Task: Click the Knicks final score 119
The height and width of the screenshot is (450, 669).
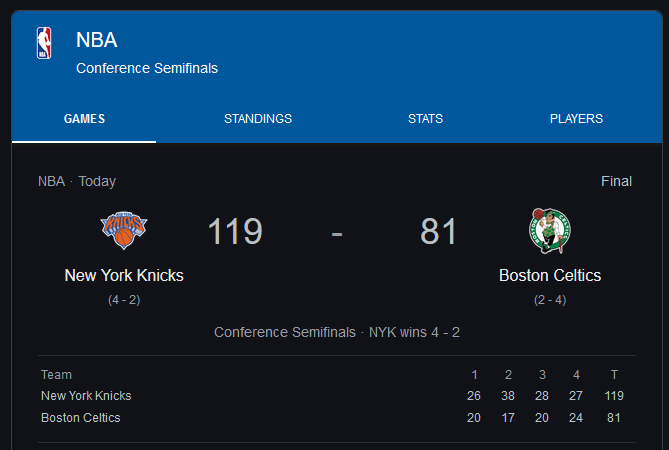Action: [x=235, y=232]
